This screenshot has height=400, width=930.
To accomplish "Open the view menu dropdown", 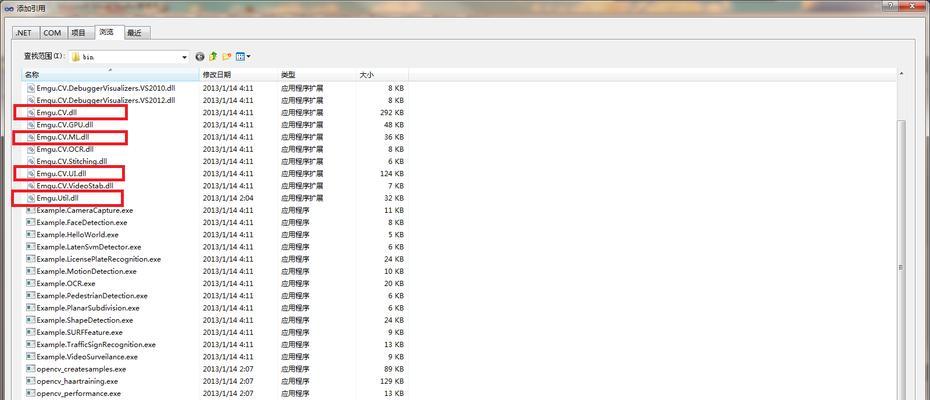I will 243,56.
